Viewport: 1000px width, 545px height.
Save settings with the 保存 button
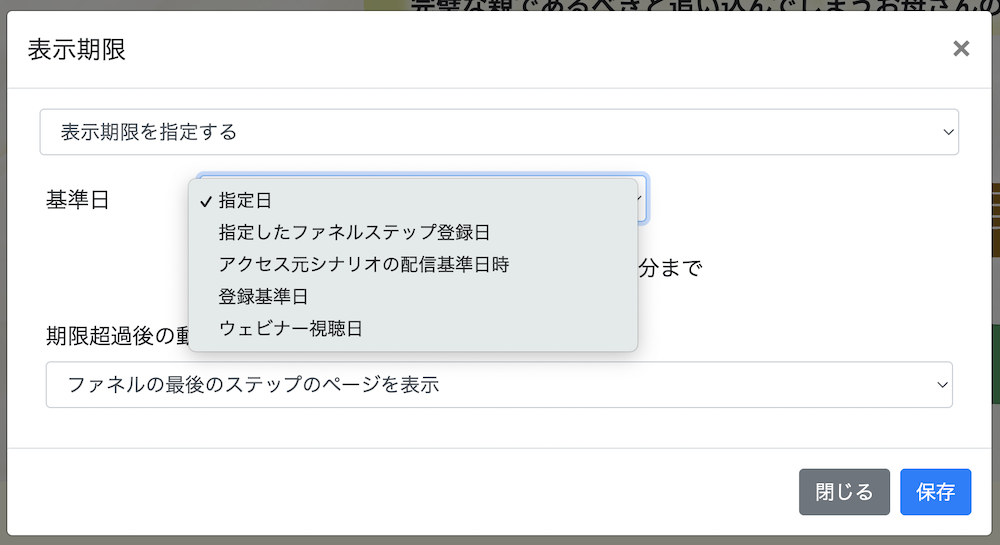tap(935, 492)
